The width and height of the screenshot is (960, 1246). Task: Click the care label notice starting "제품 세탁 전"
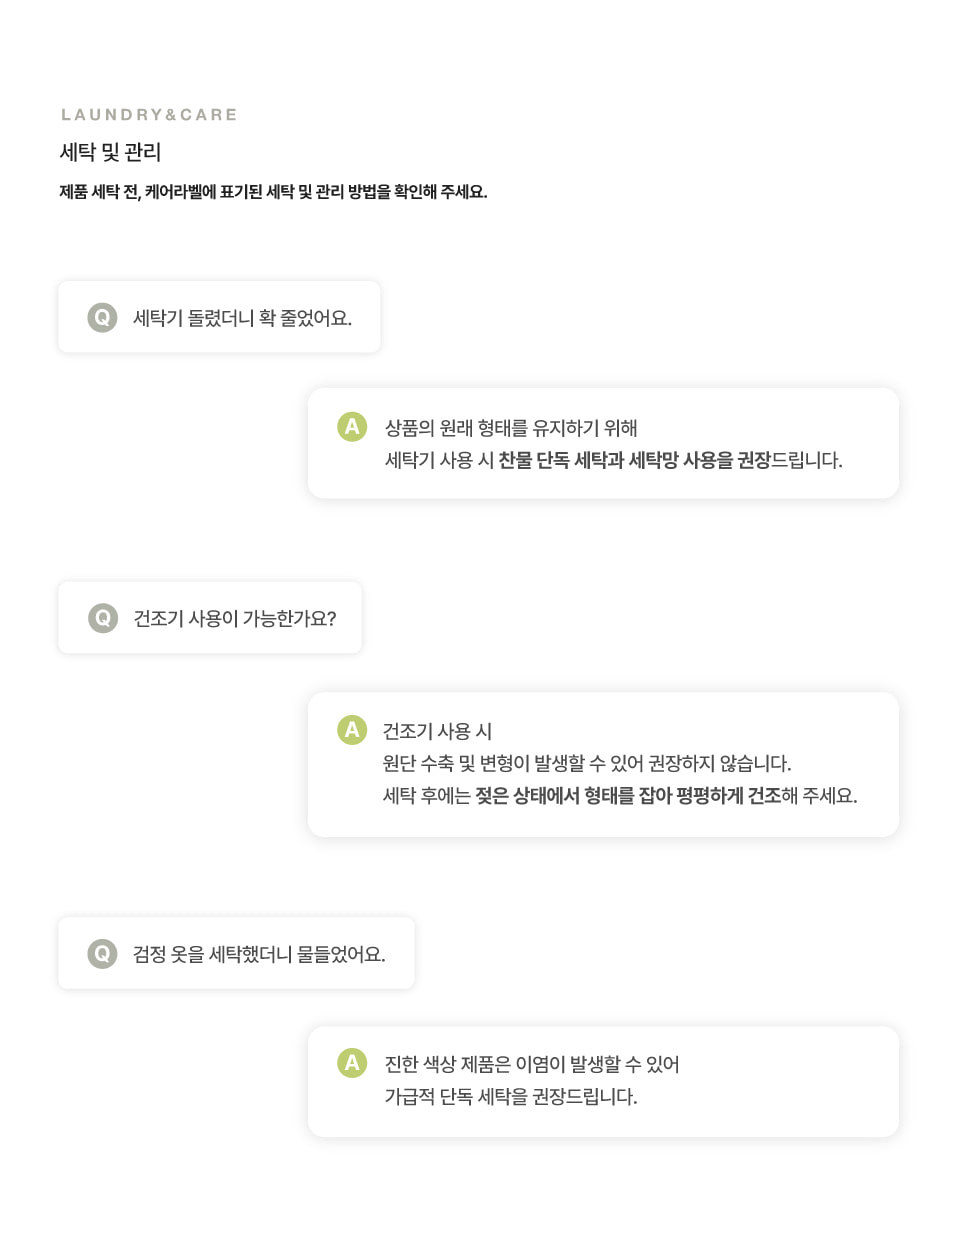click(x=273, y=192)
